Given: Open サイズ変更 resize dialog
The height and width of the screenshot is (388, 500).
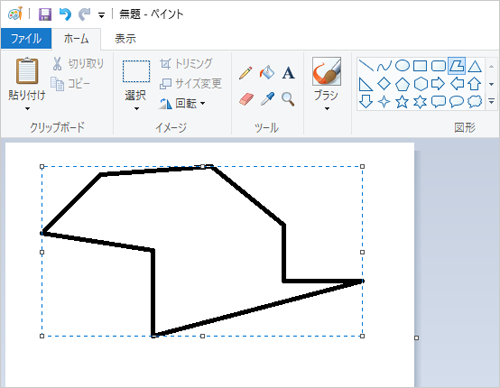Looking at the screenshot, I should (x=191, y=83).
